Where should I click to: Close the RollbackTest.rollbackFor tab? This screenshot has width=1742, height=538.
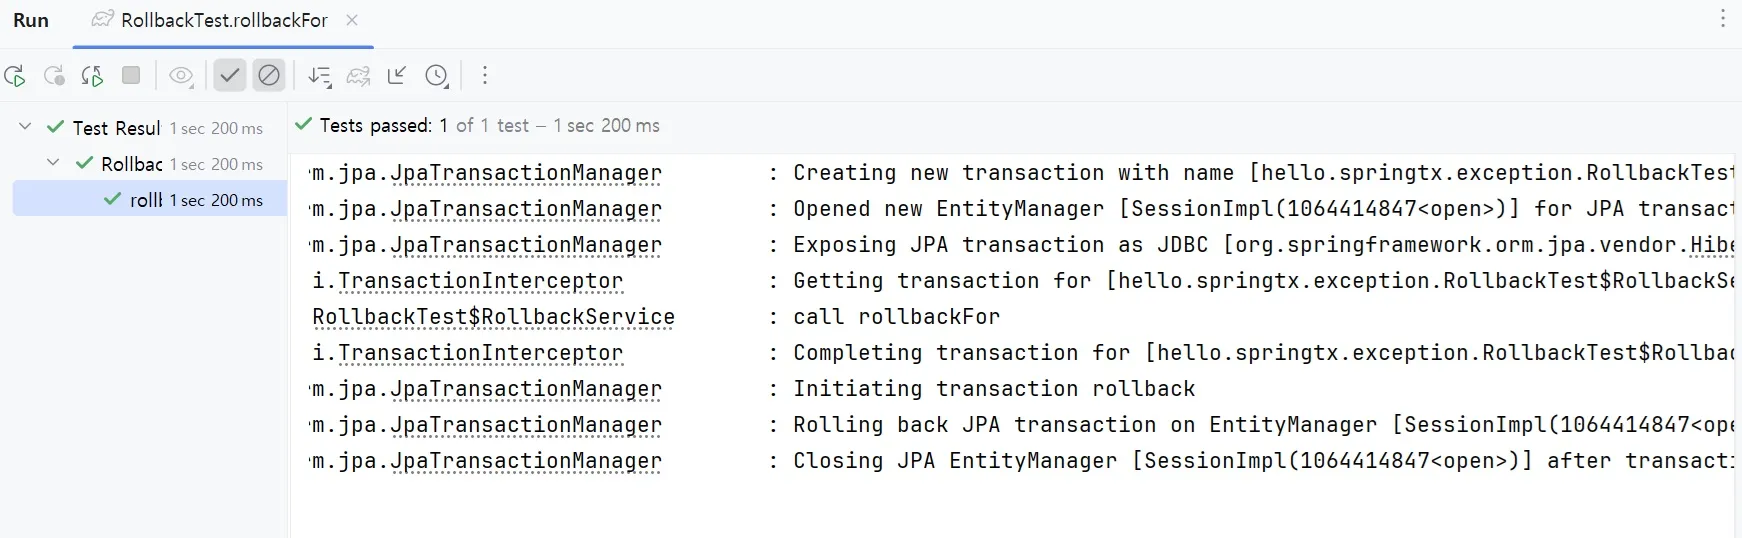click(x=352, y=20)
